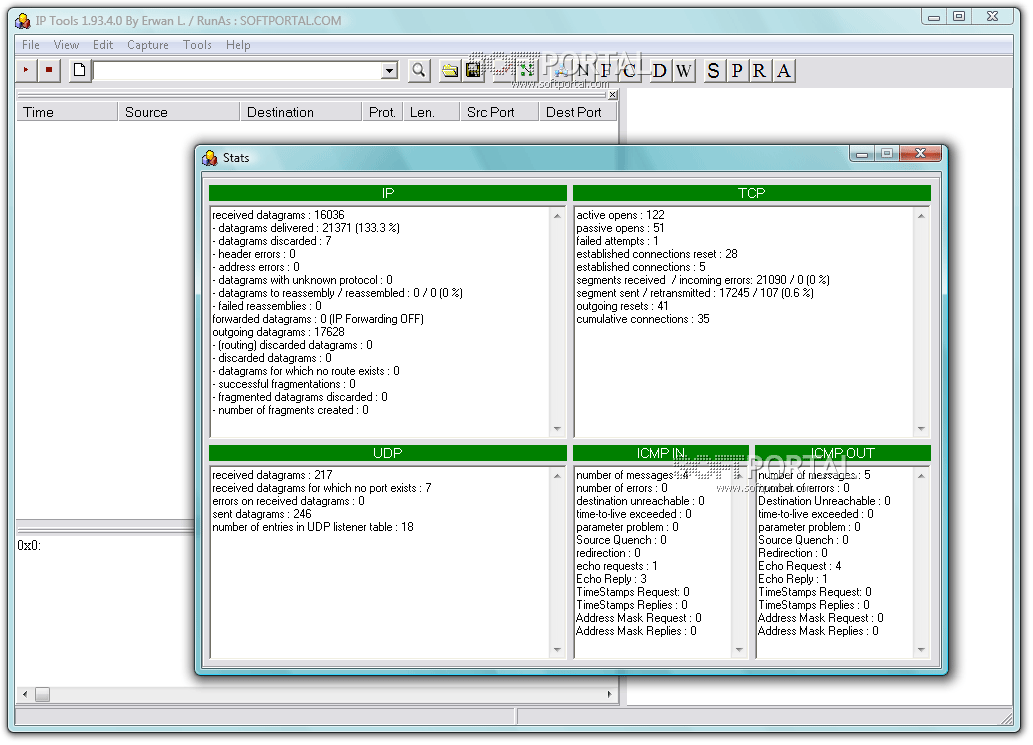Click the Prot. column header
Image resolution: width=1033 pixels, height=745 pixels.
[x=382, y=113]
